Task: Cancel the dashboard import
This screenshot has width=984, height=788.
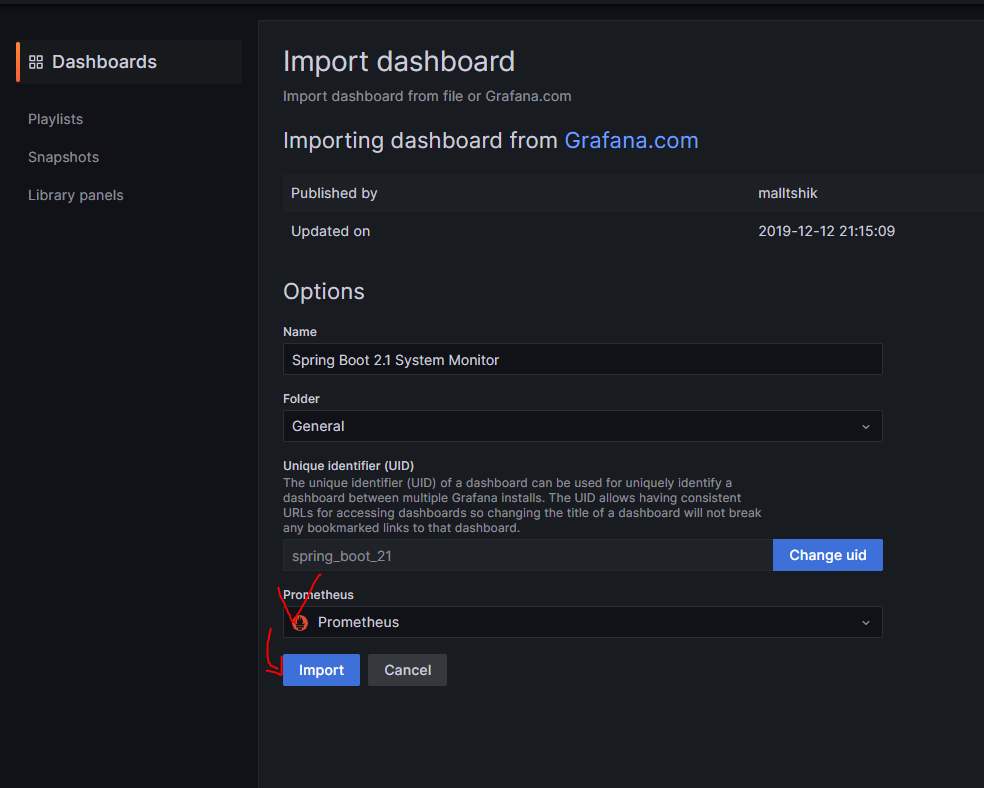Action: coord(407,670)
